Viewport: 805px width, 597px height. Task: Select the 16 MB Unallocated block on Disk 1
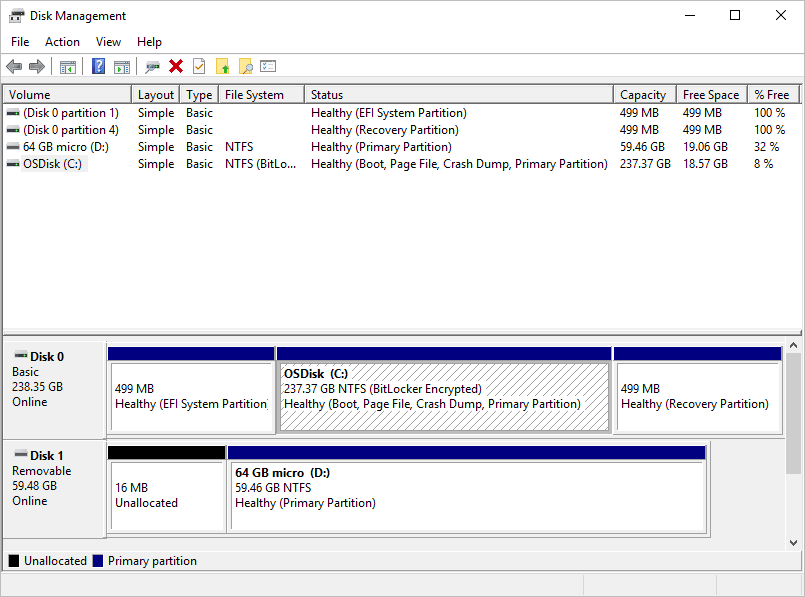166,489
